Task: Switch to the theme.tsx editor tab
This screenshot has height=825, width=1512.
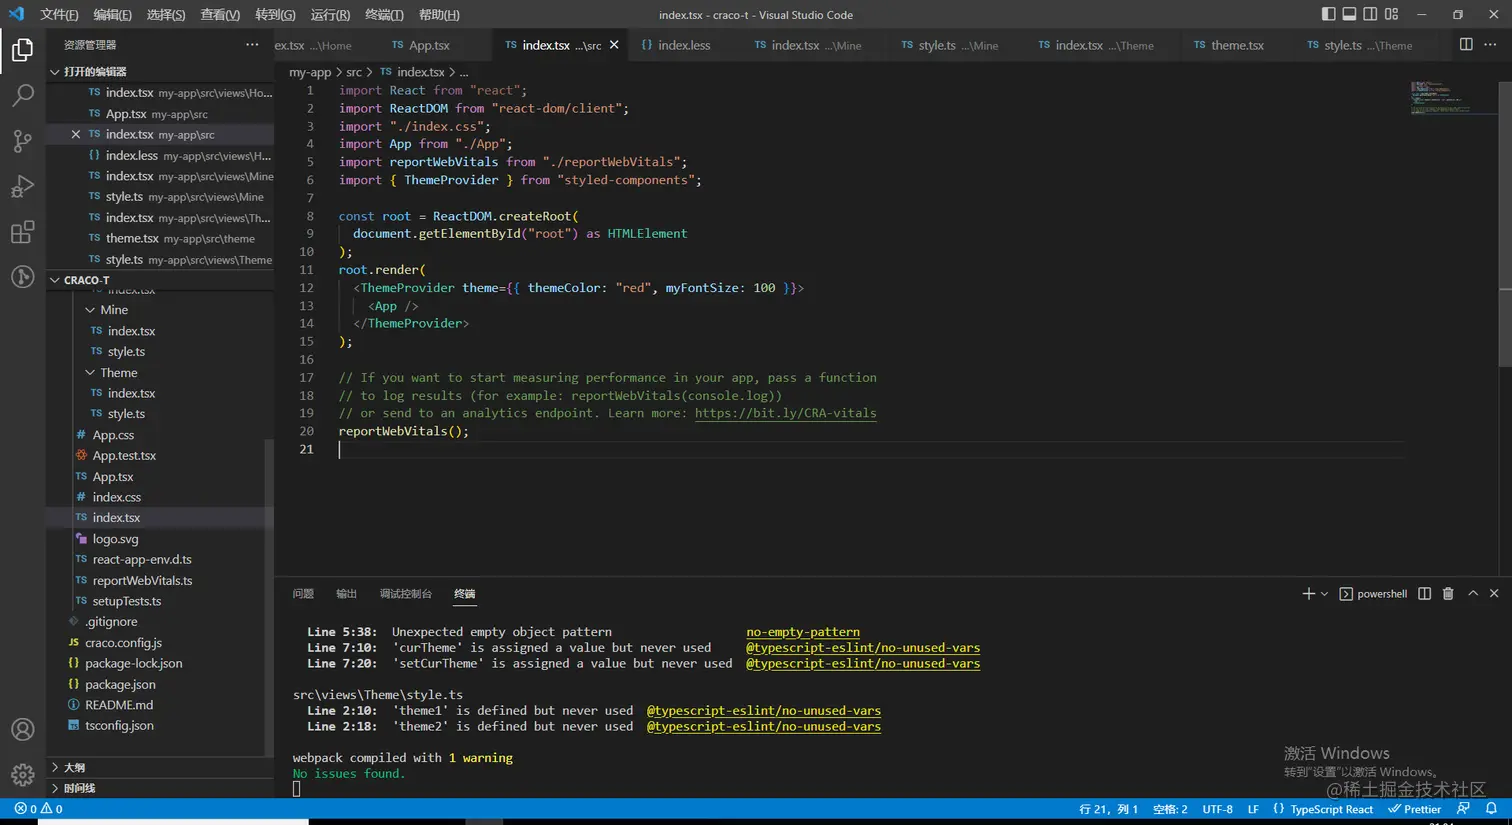Action: 1236,45
